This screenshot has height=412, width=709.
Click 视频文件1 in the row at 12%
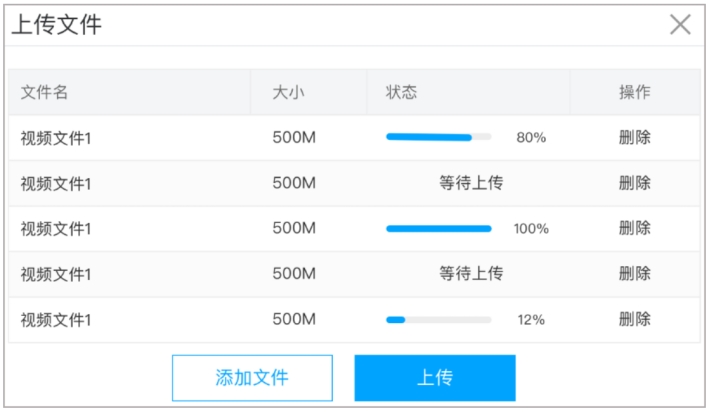pyautogui.click(x=56, y=320)
